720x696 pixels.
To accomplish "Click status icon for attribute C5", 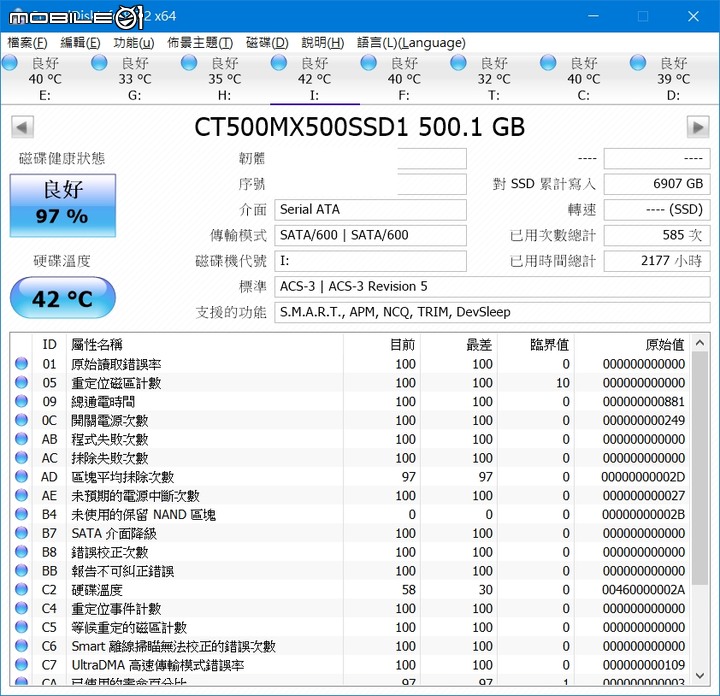I will (x=21, y=627).
